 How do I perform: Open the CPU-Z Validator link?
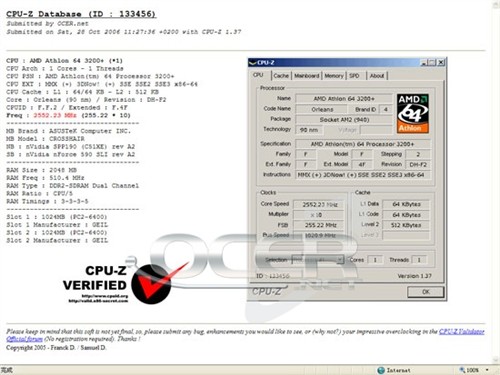click(x=461, y=331)
